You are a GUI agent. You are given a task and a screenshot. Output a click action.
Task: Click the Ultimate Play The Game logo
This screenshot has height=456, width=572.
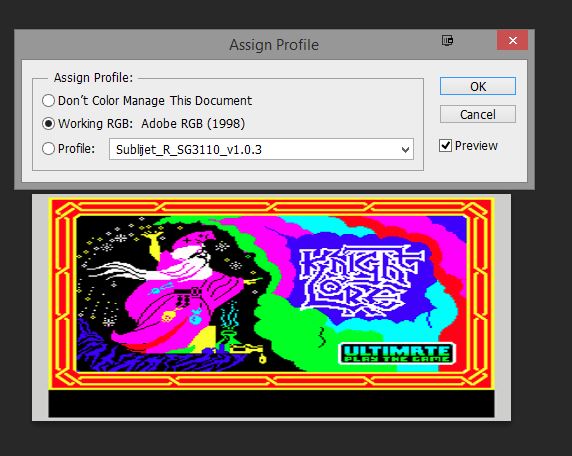coord(397,353)
